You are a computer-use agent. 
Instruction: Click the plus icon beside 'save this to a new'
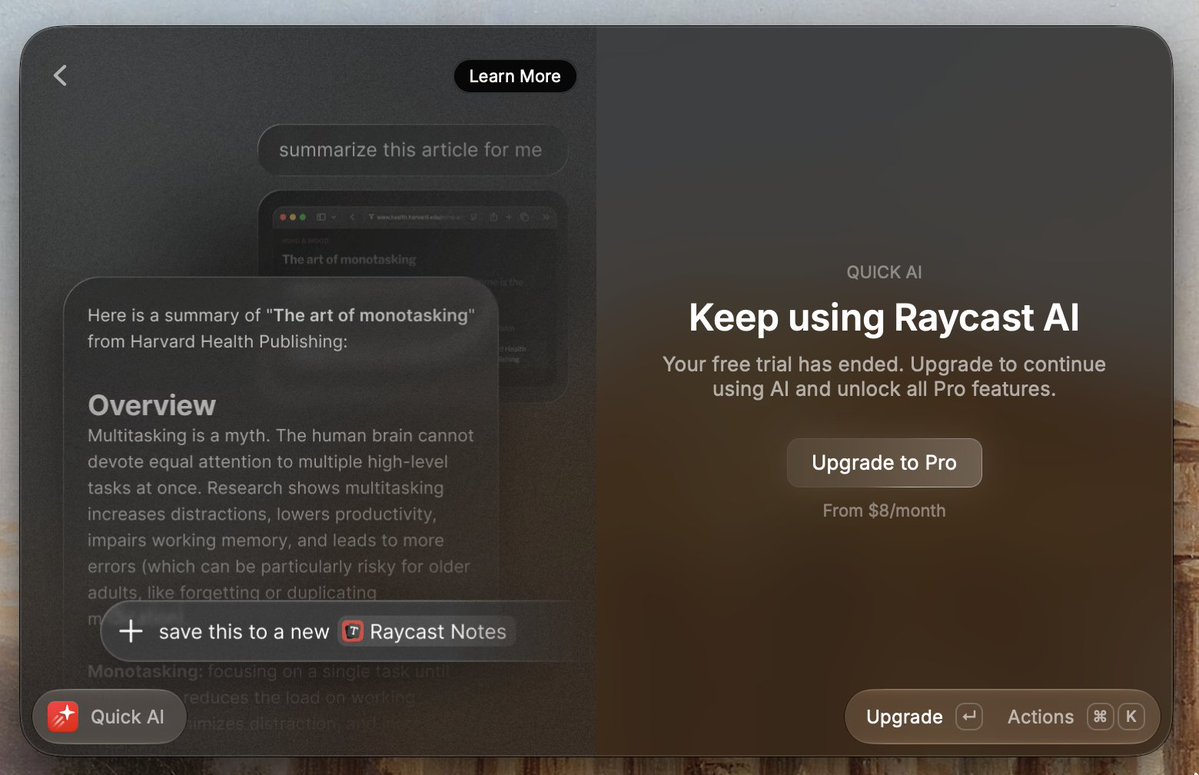point(131,631)
